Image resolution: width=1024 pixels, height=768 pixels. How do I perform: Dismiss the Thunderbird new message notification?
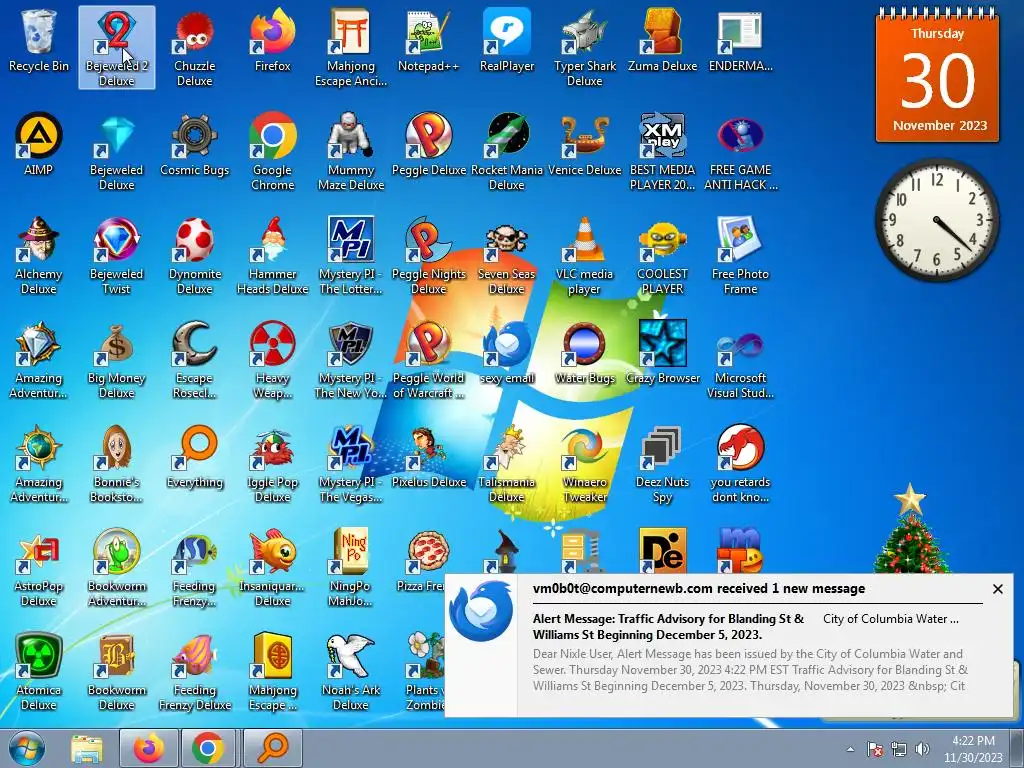997,589
